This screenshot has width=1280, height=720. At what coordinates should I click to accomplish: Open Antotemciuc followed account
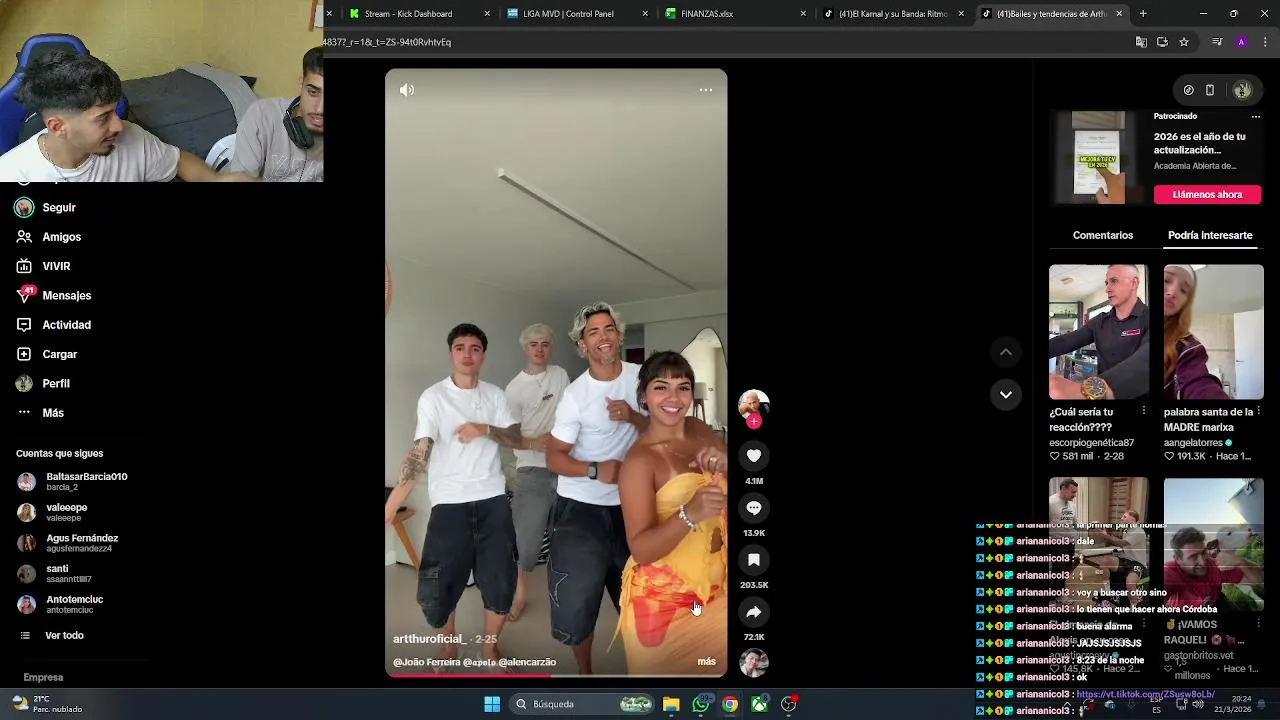[75, 604]
